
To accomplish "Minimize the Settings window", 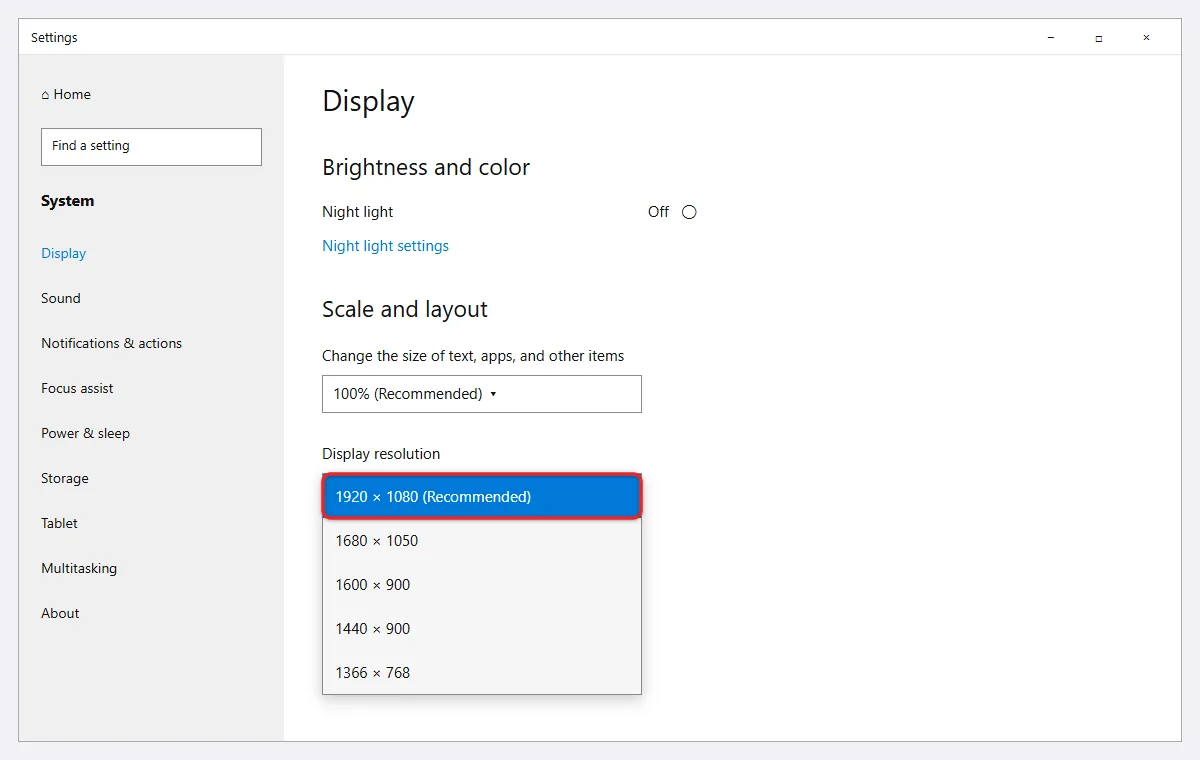I will tap(1051, 38).
